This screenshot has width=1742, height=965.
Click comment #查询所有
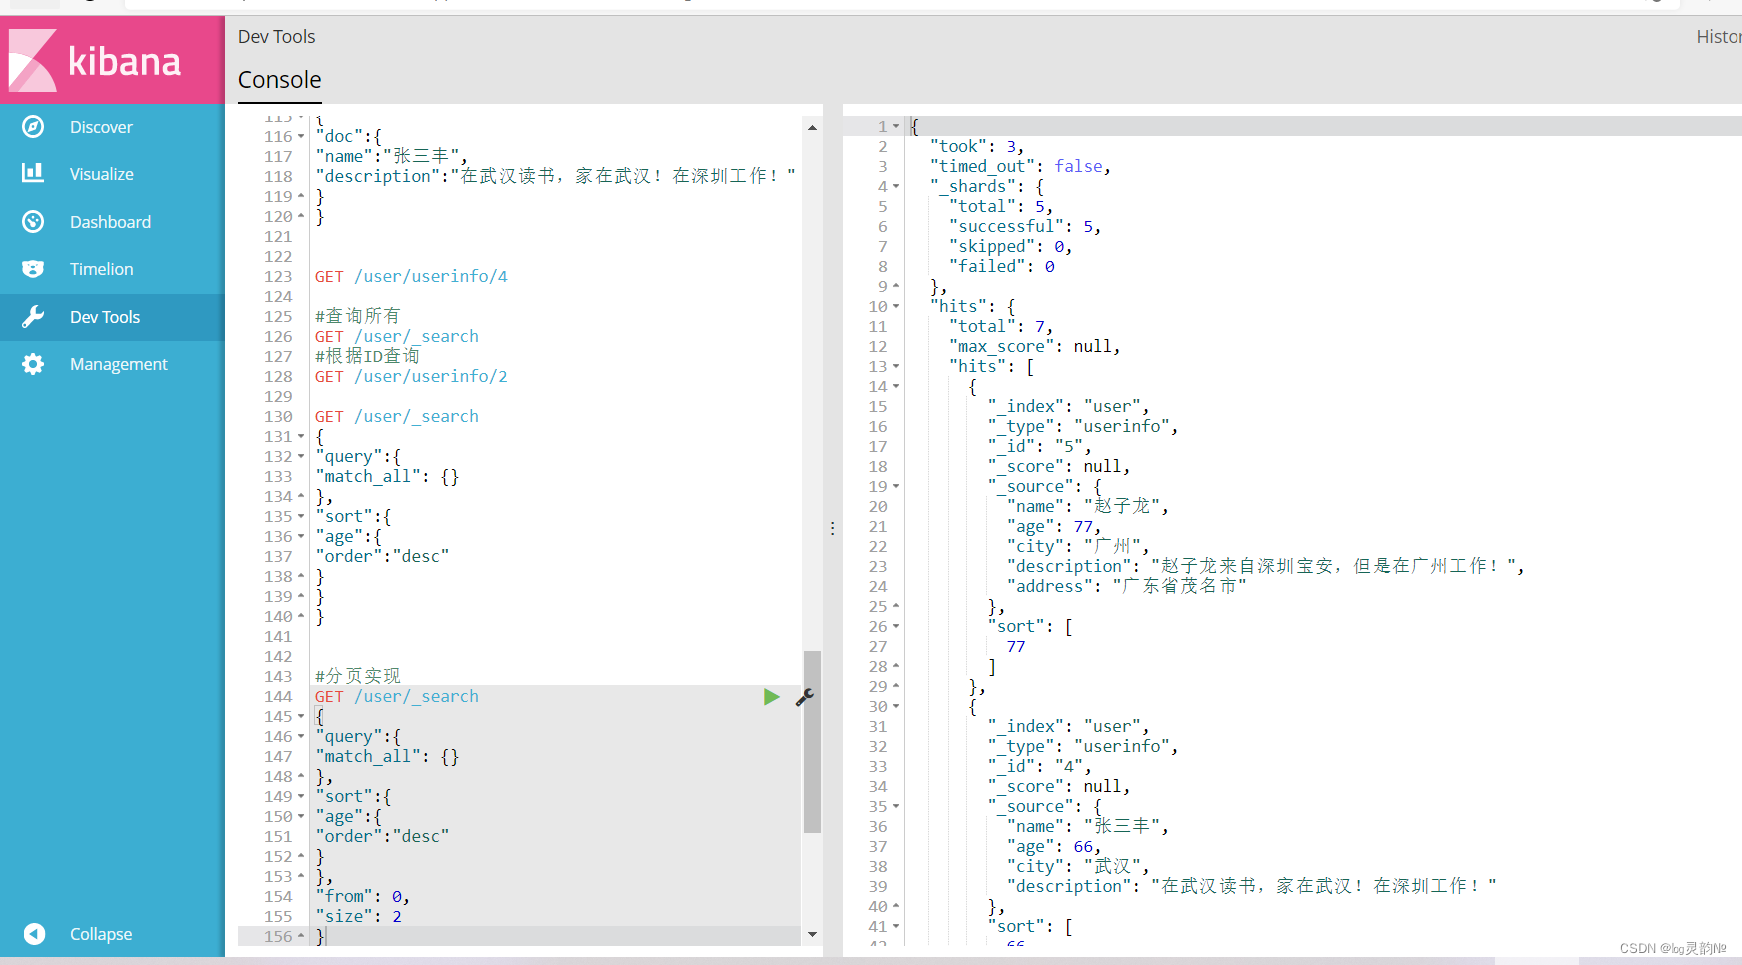pyautogui.click(x=357, y=316)
